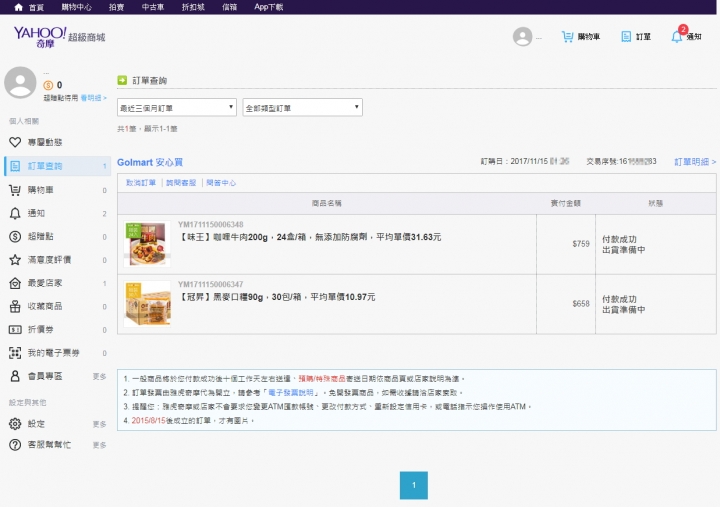The width and height of the screenshot is (720, 507).
Task: Open 電子發票說明 link in notes
Action: coord(291,393)
